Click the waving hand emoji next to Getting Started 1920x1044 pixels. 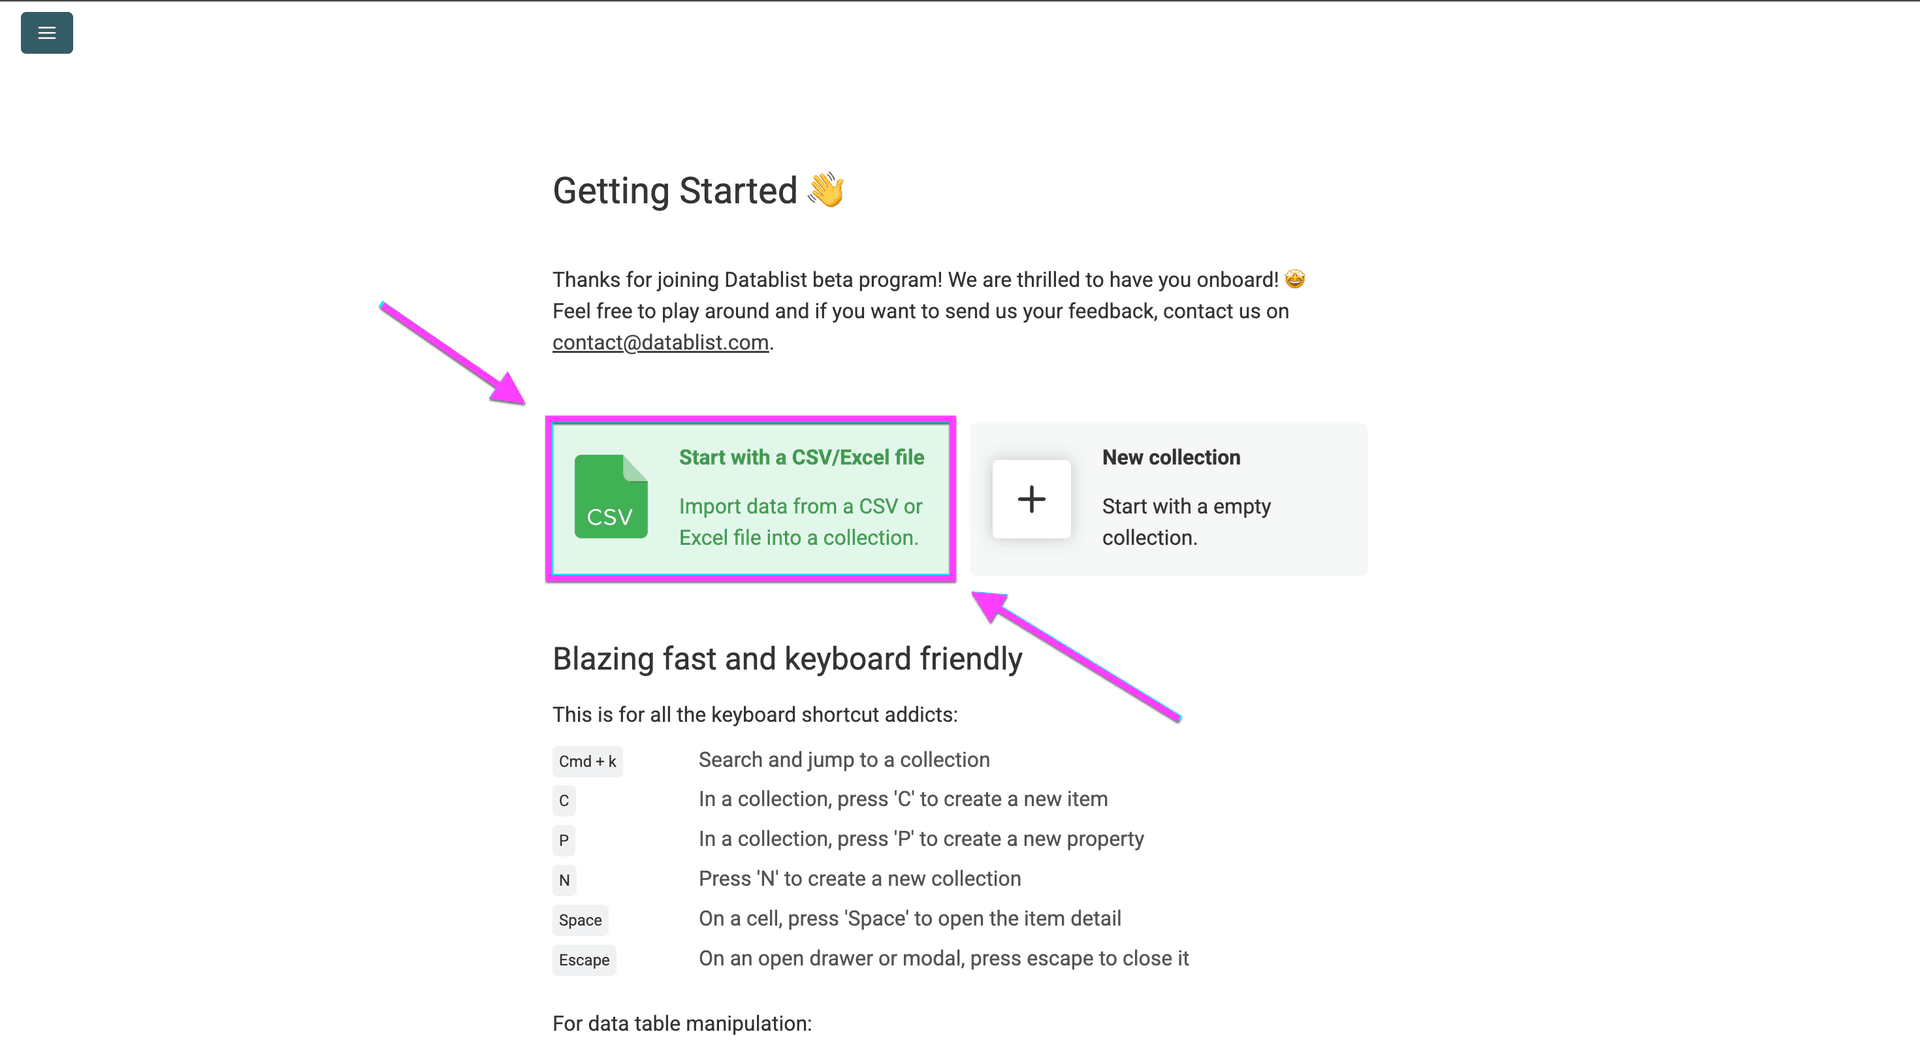coord(824,190)
